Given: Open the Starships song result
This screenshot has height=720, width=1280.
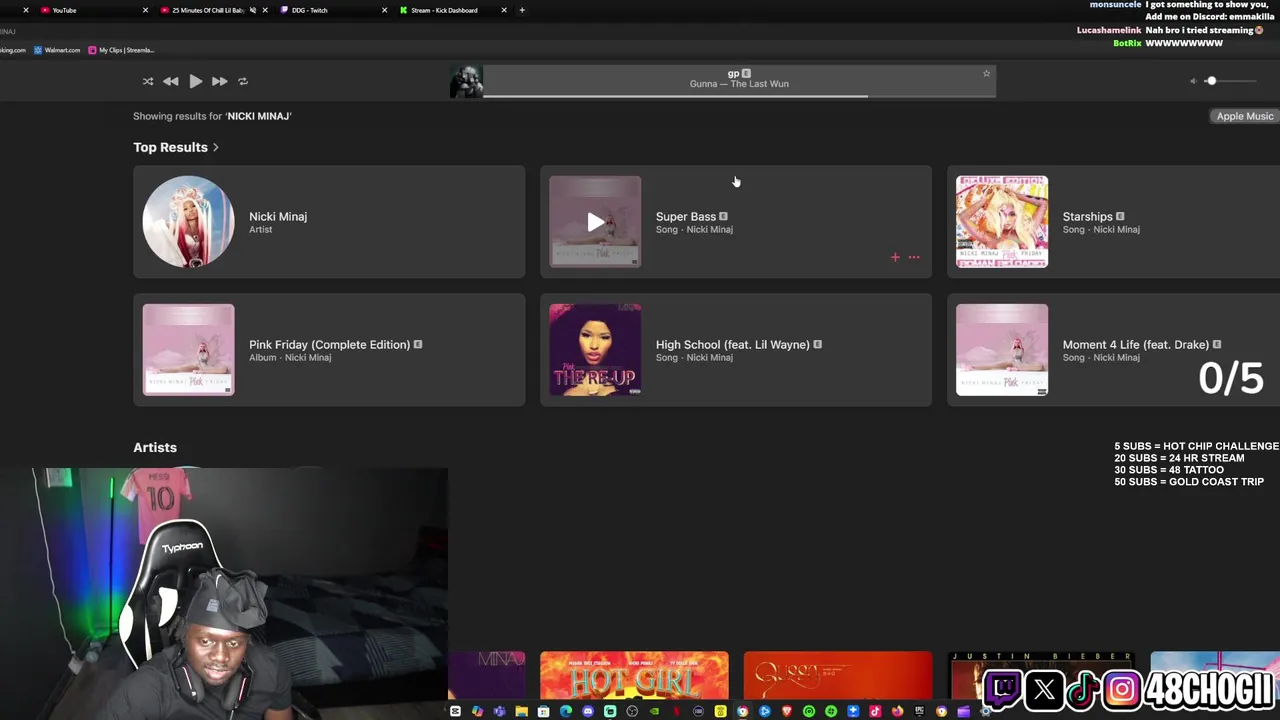Looking at the screenshot, I should point(1113,222).
